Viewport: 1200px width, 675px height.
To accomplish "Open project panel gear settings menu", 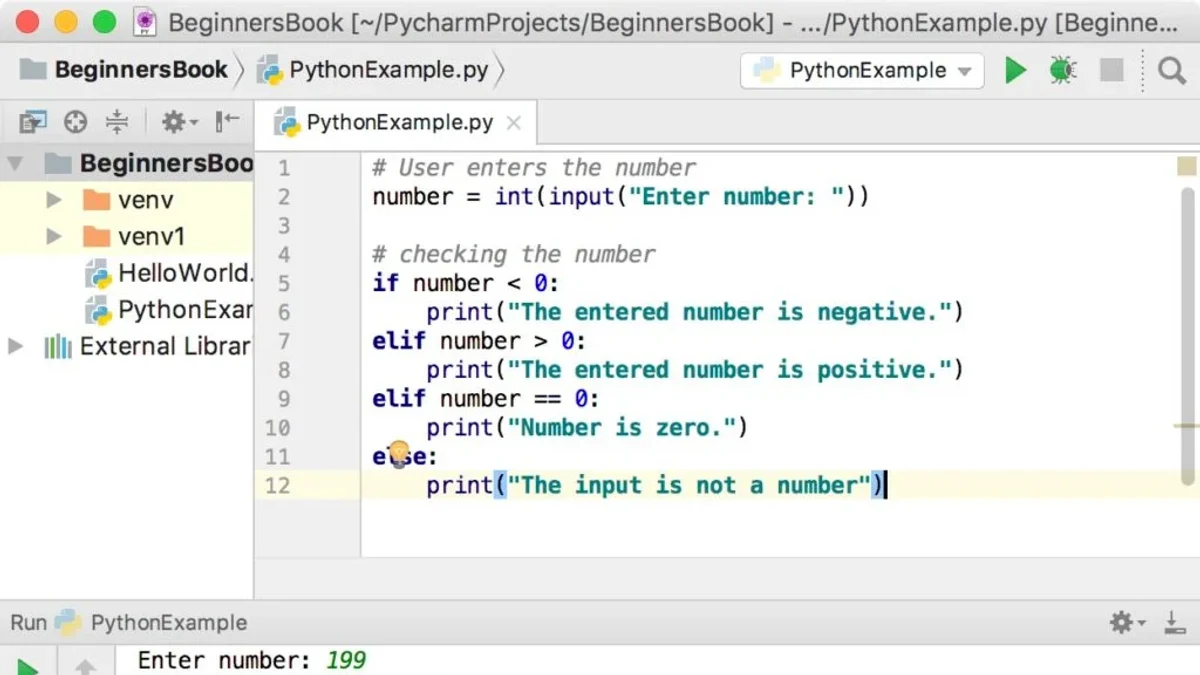I will click(x=179, y=122).
